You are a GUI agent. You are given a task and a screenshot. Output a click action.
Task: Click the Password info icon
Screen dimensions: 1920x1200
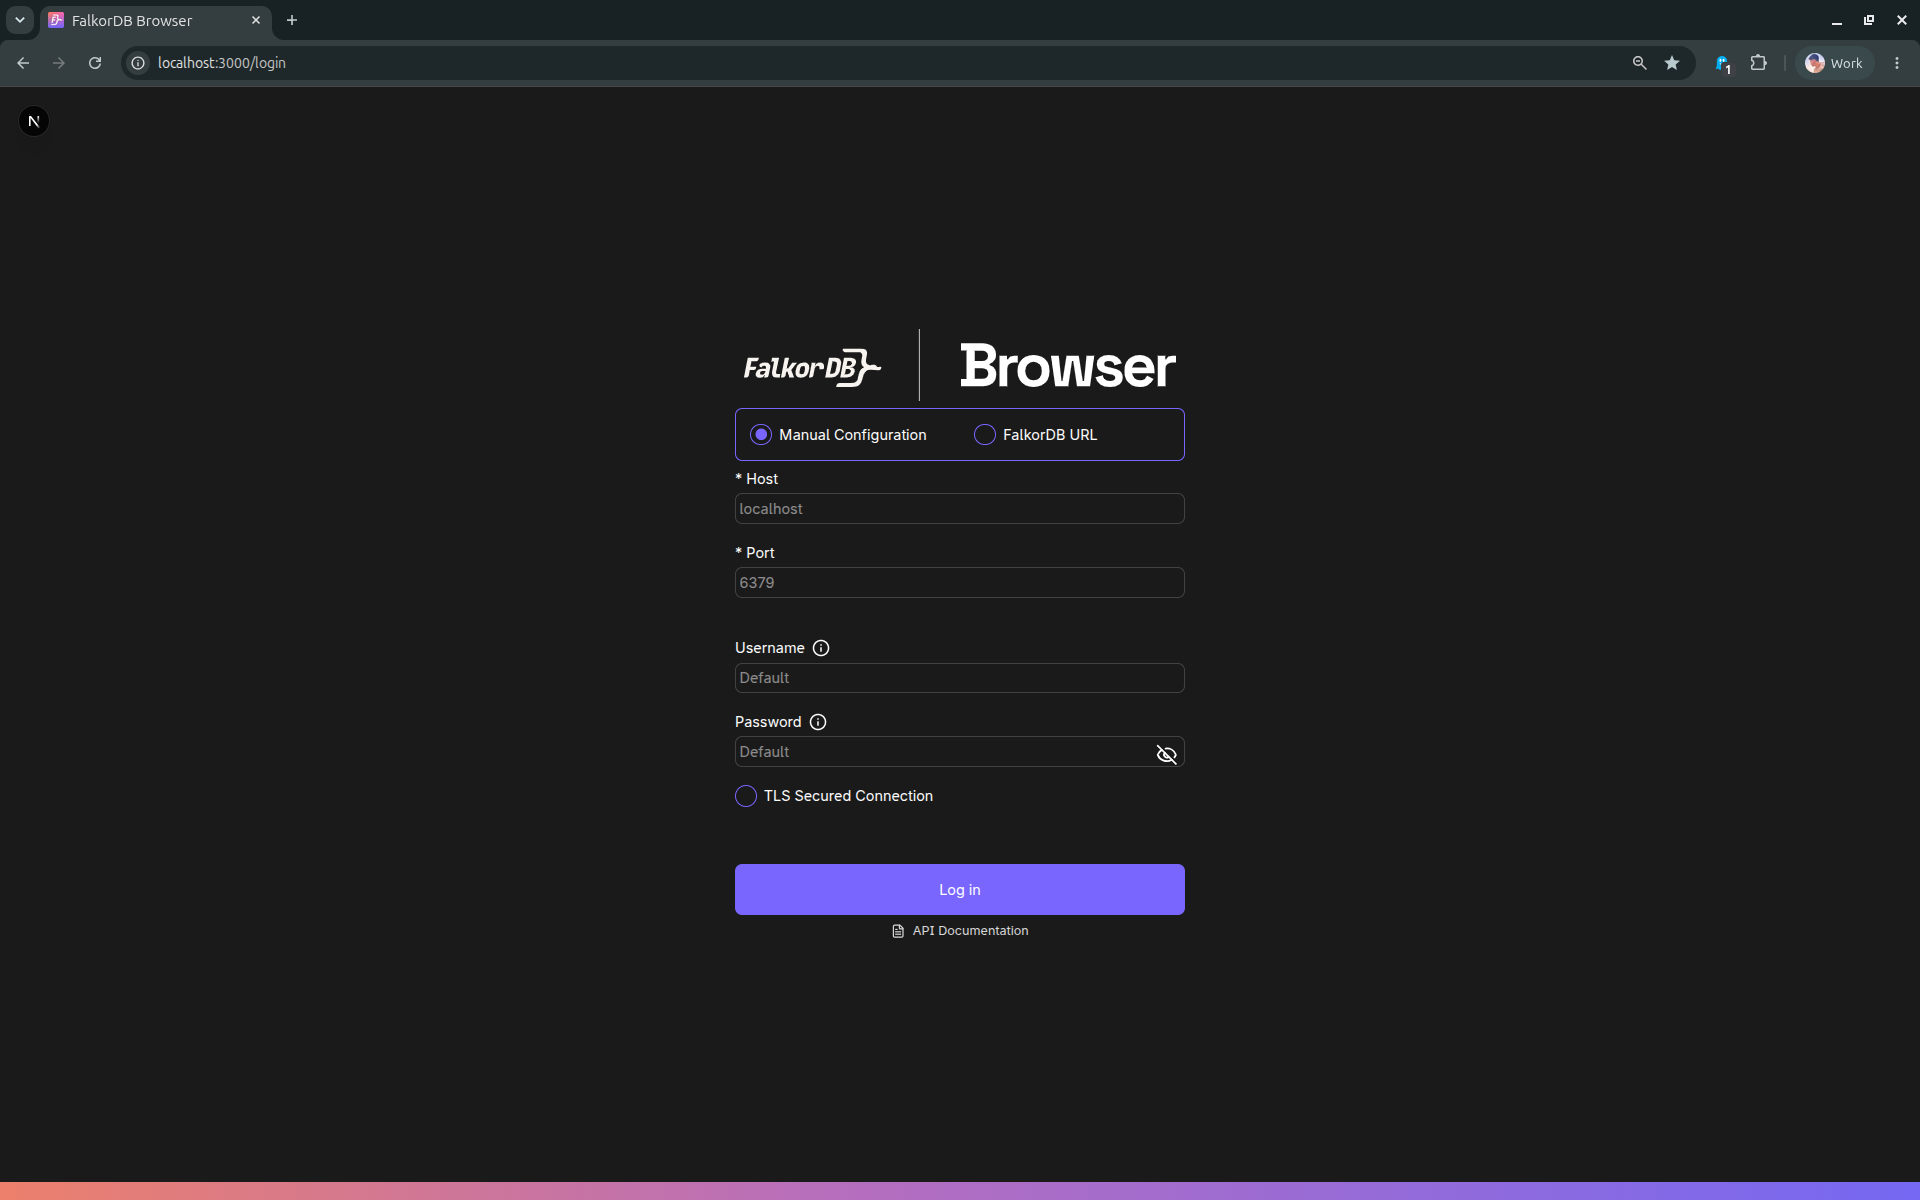pyautogui.click(x=818, y=722)
